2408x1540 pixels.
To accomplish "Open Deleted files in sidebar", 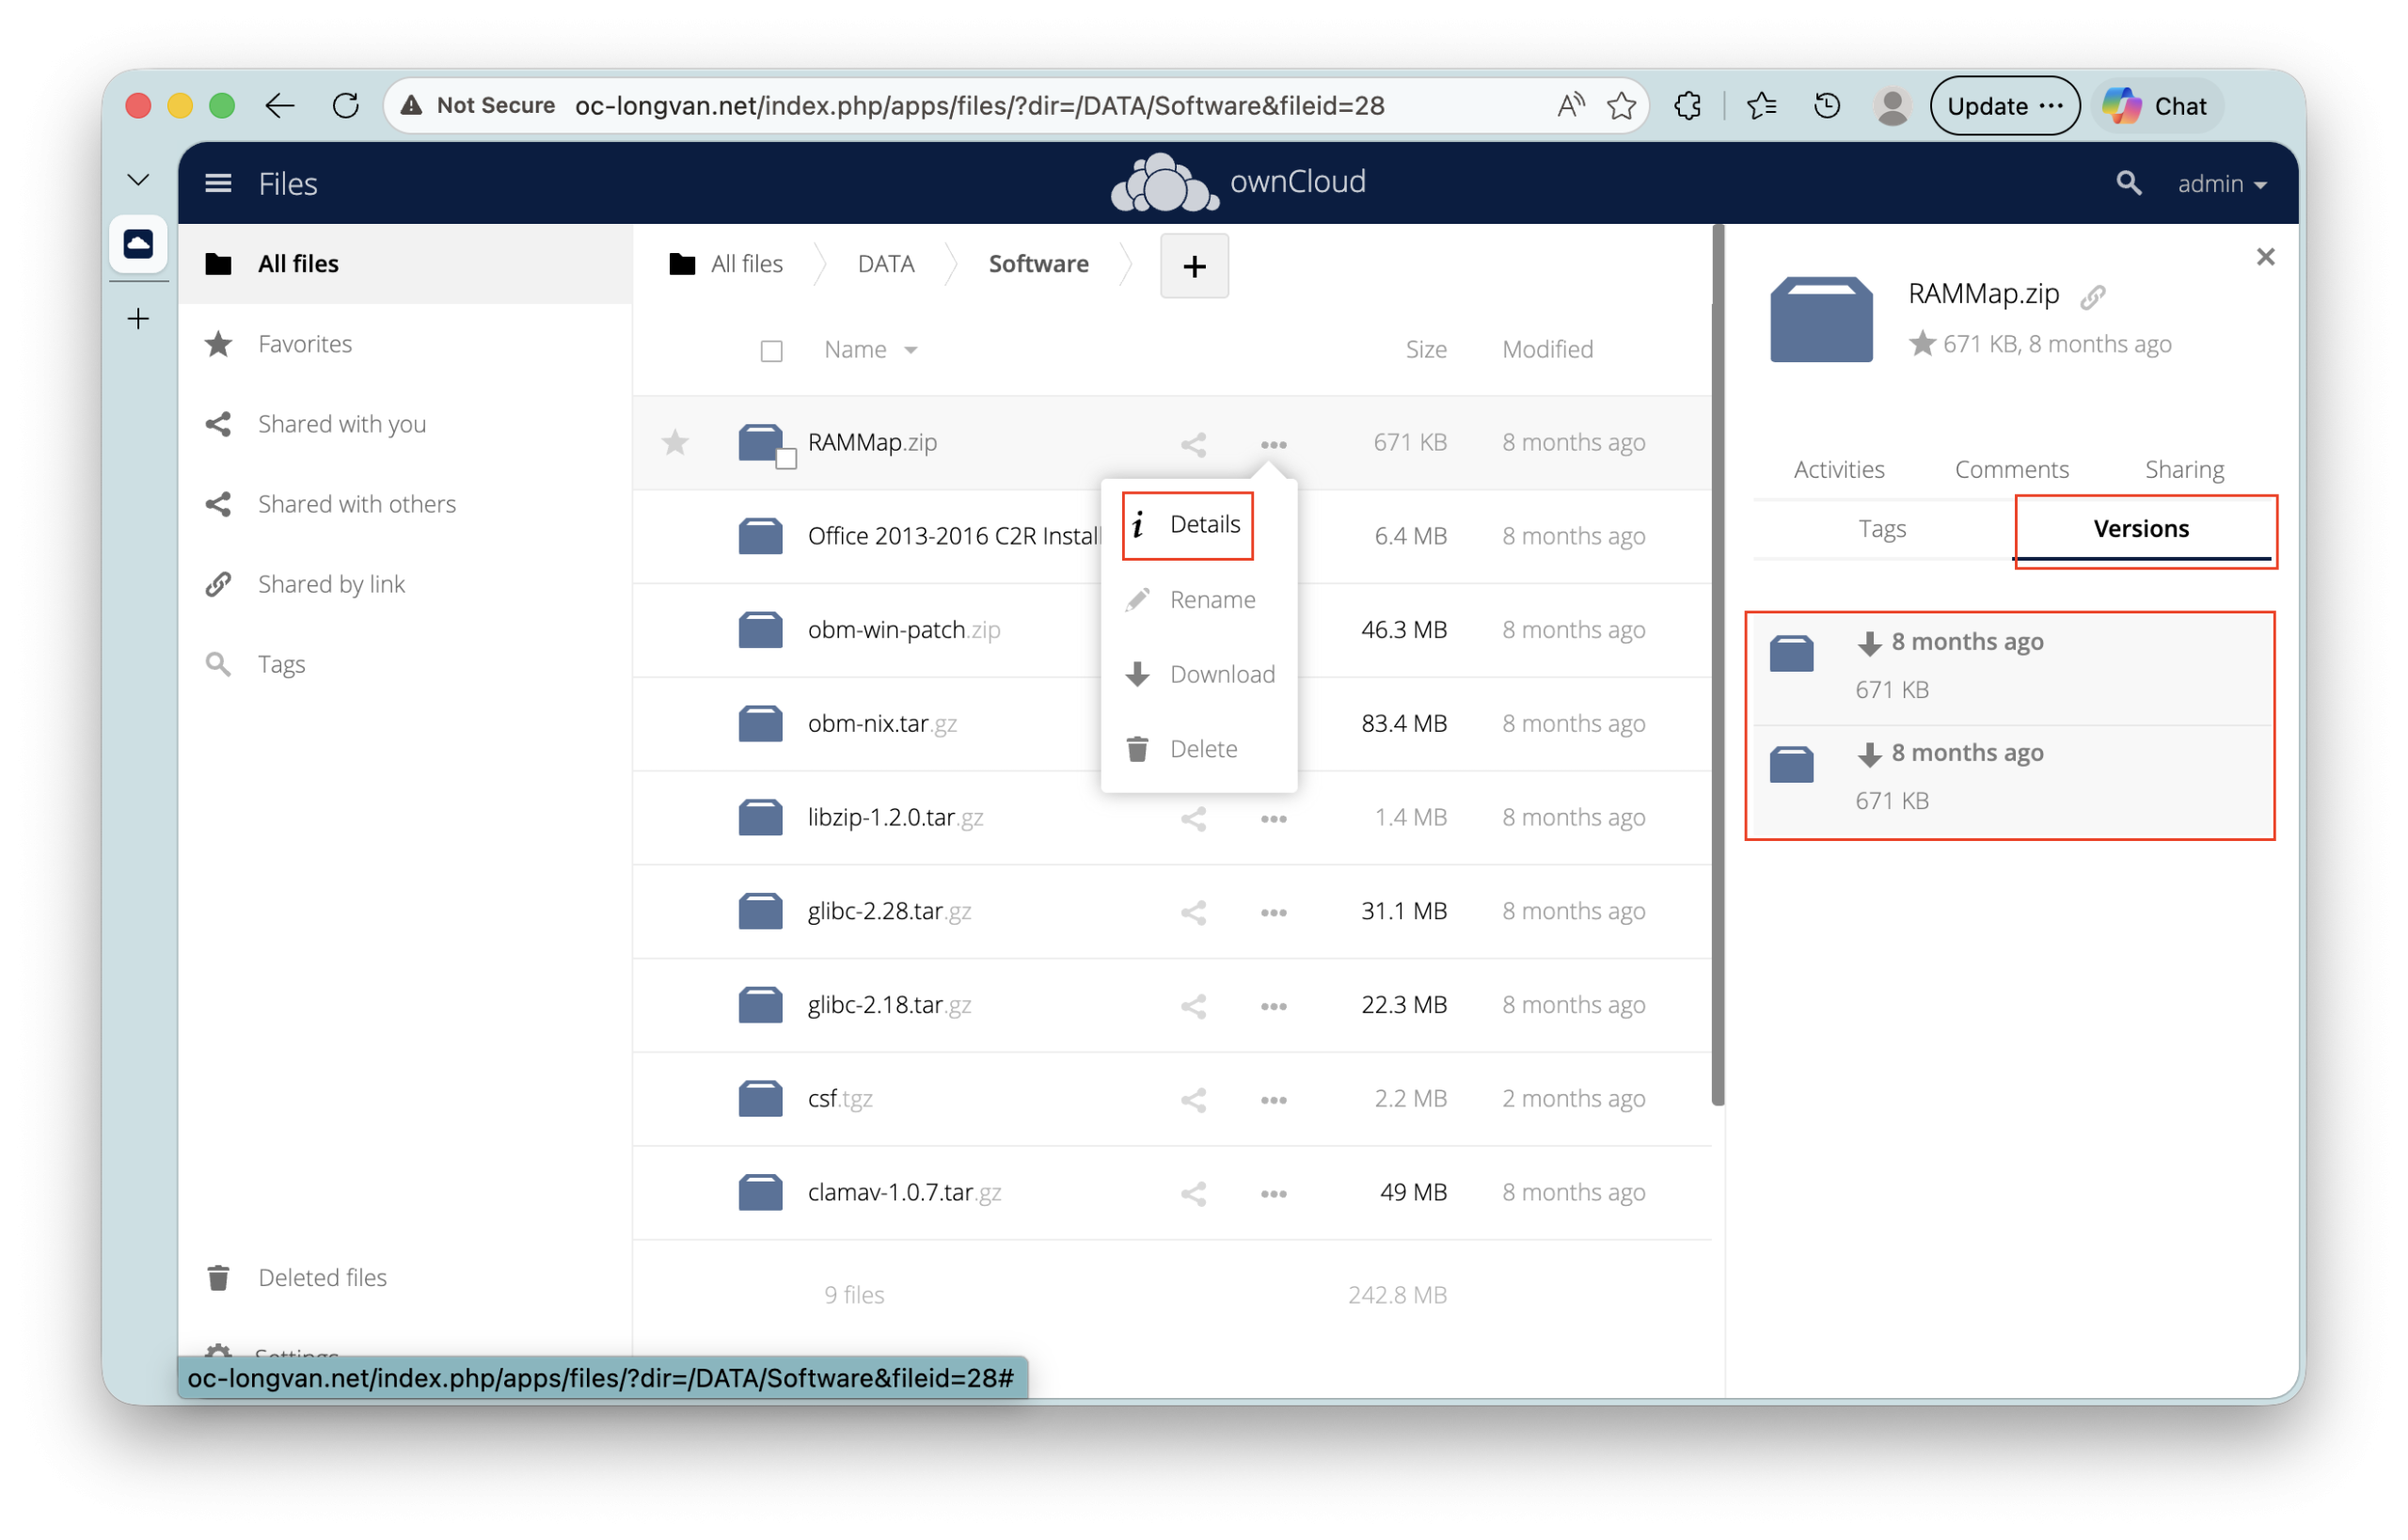I will coord(322,1277).
